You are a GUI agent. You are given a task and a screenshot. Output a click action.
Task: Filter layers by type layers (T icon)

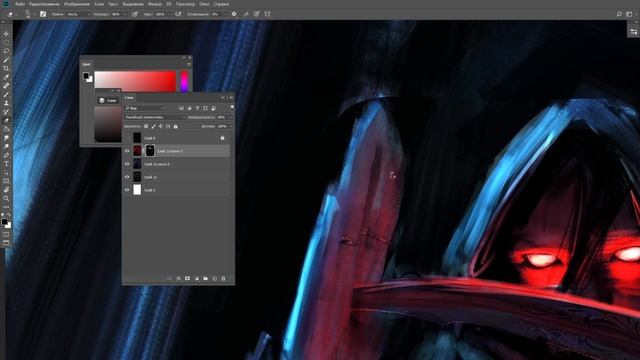point(197,108)
